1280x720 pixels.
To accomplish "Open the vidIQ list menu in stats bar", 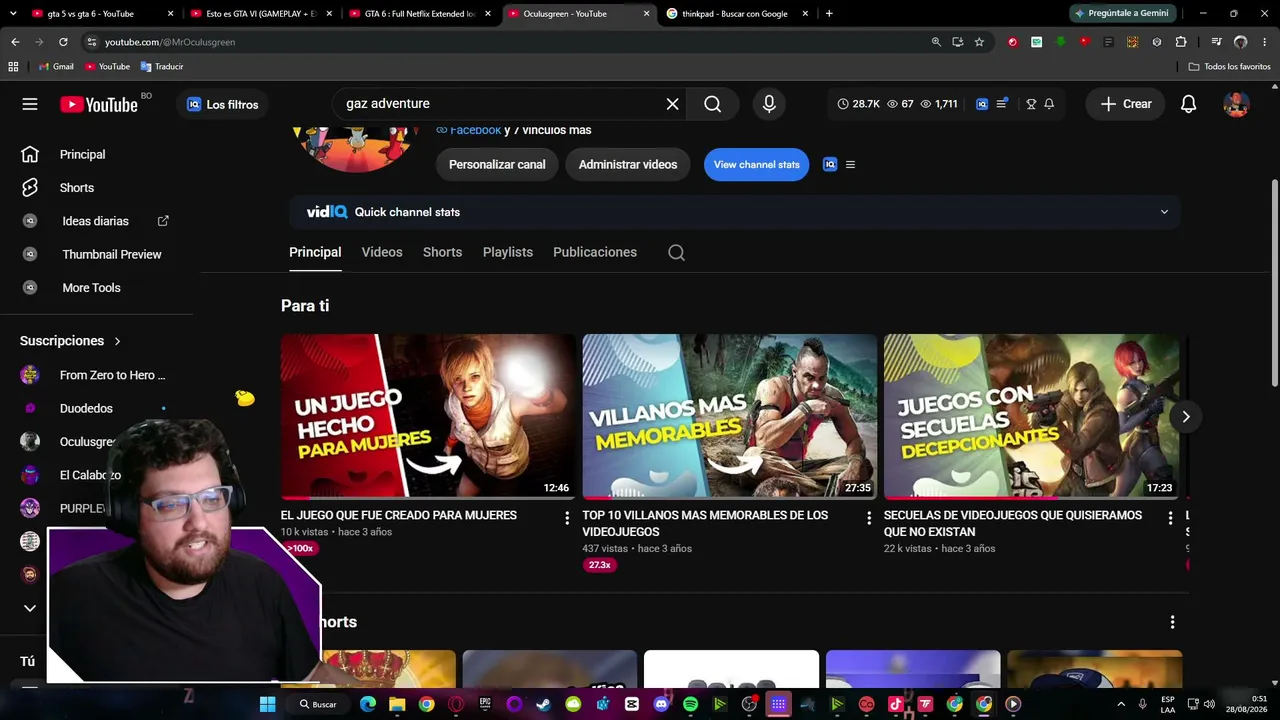I will click(x=1002, y=104).
